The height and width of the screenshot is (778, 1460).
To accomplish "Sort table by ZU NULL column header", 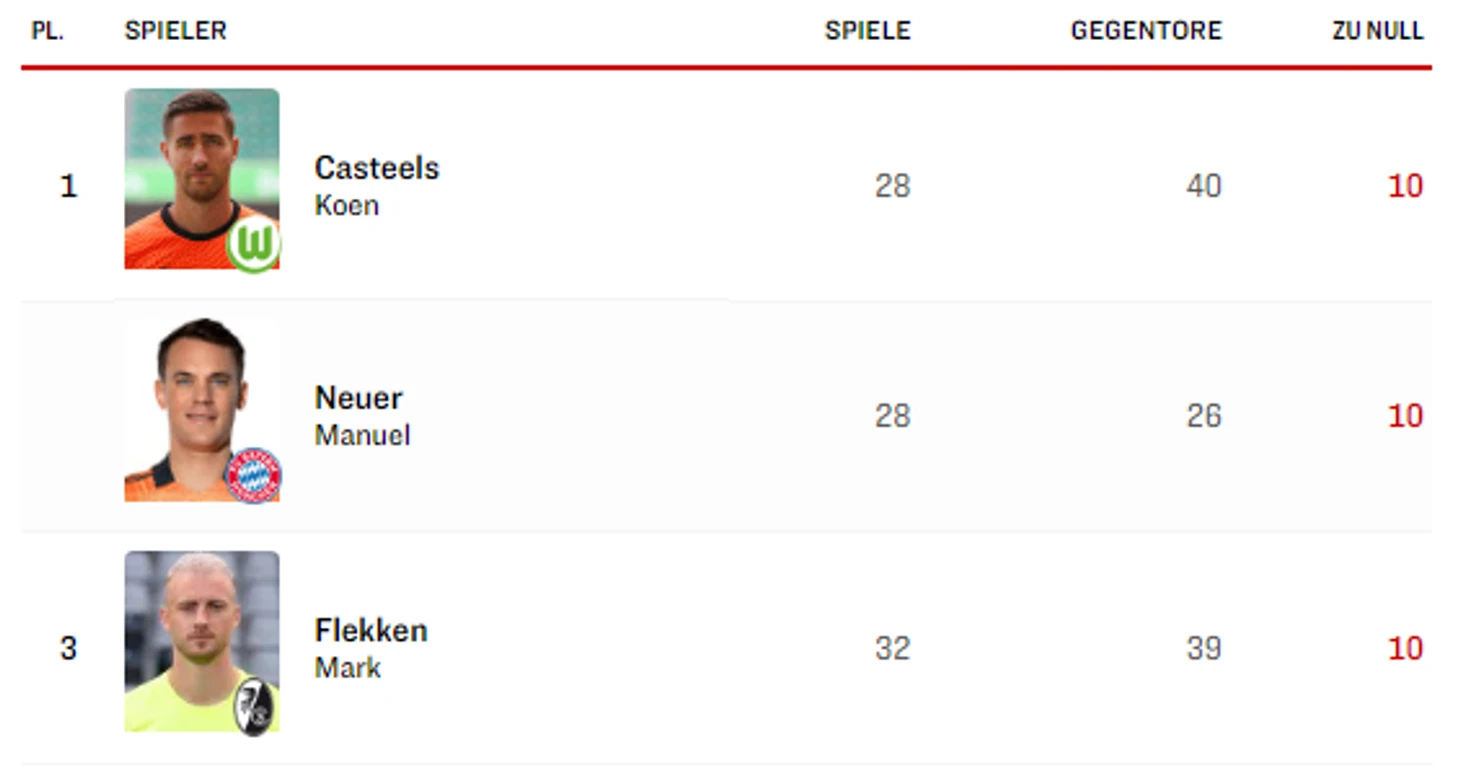I will pyautogui.click(x=1377, y=31).
